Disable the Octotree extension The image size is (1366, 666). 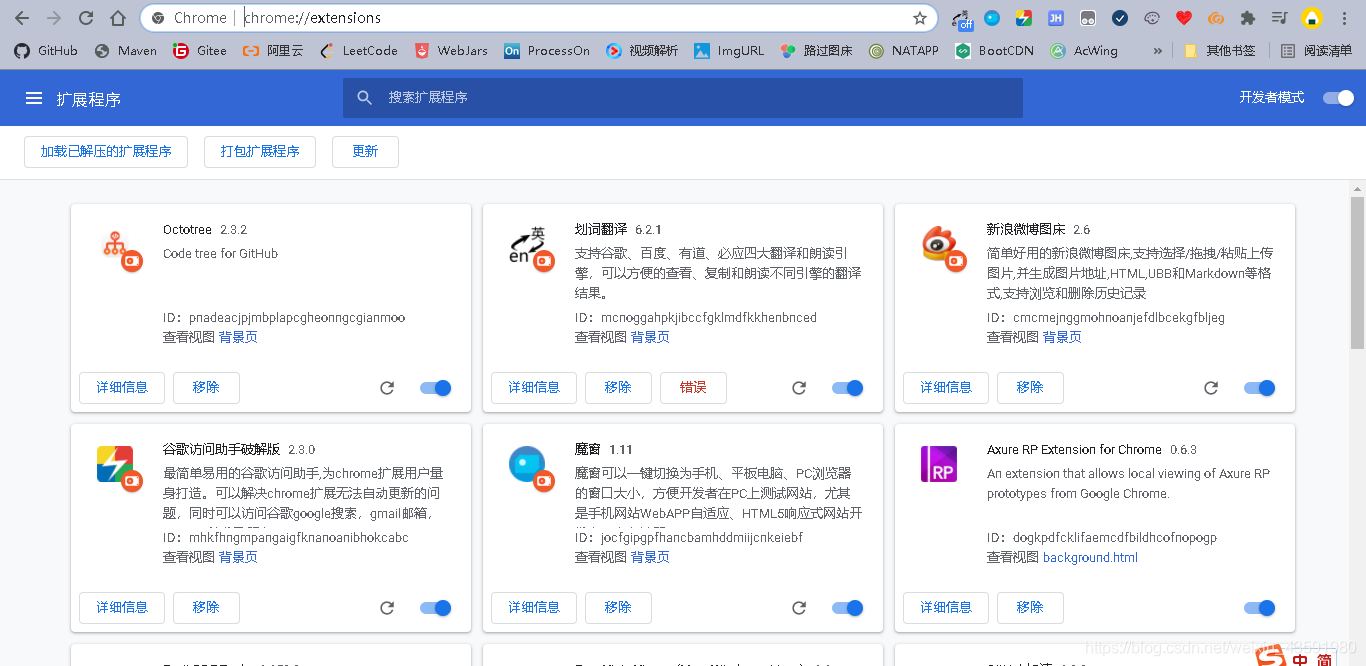436,388
